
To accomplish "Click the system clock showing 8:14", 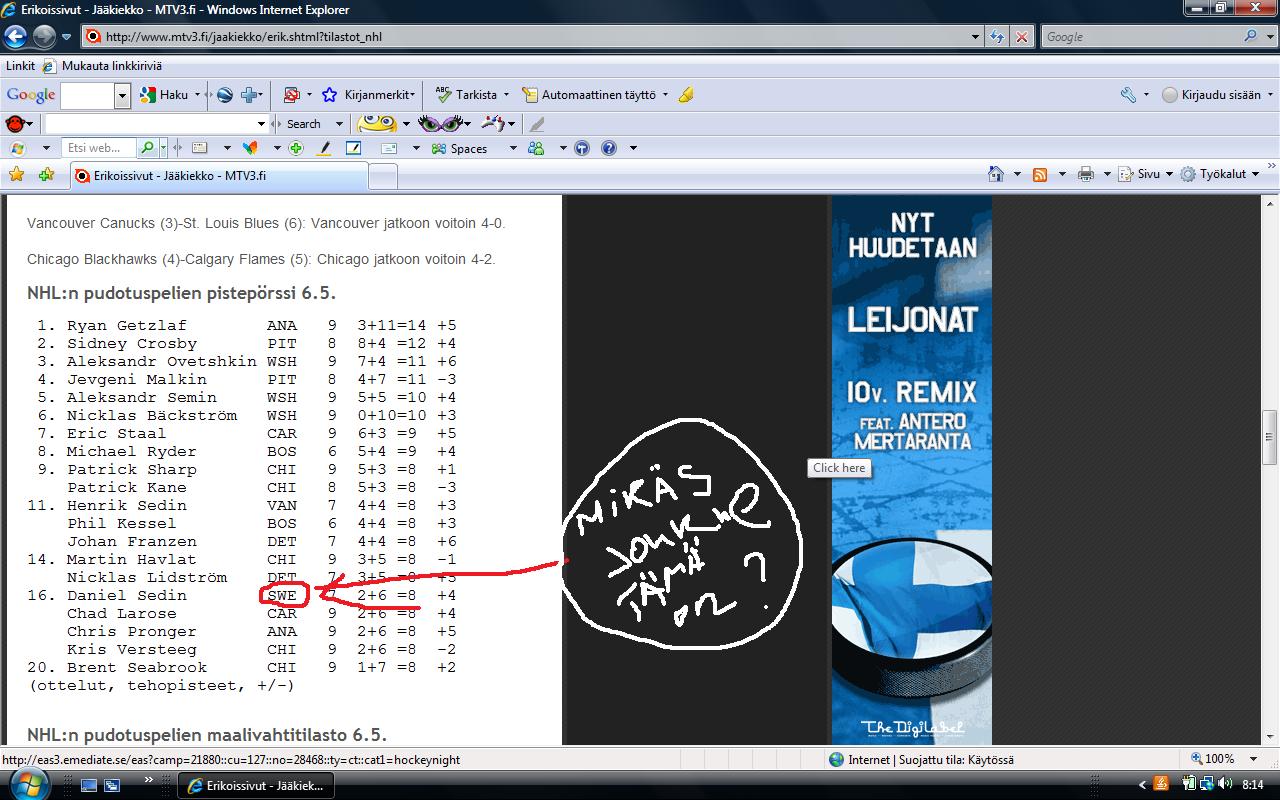I will pos(1253,785).
